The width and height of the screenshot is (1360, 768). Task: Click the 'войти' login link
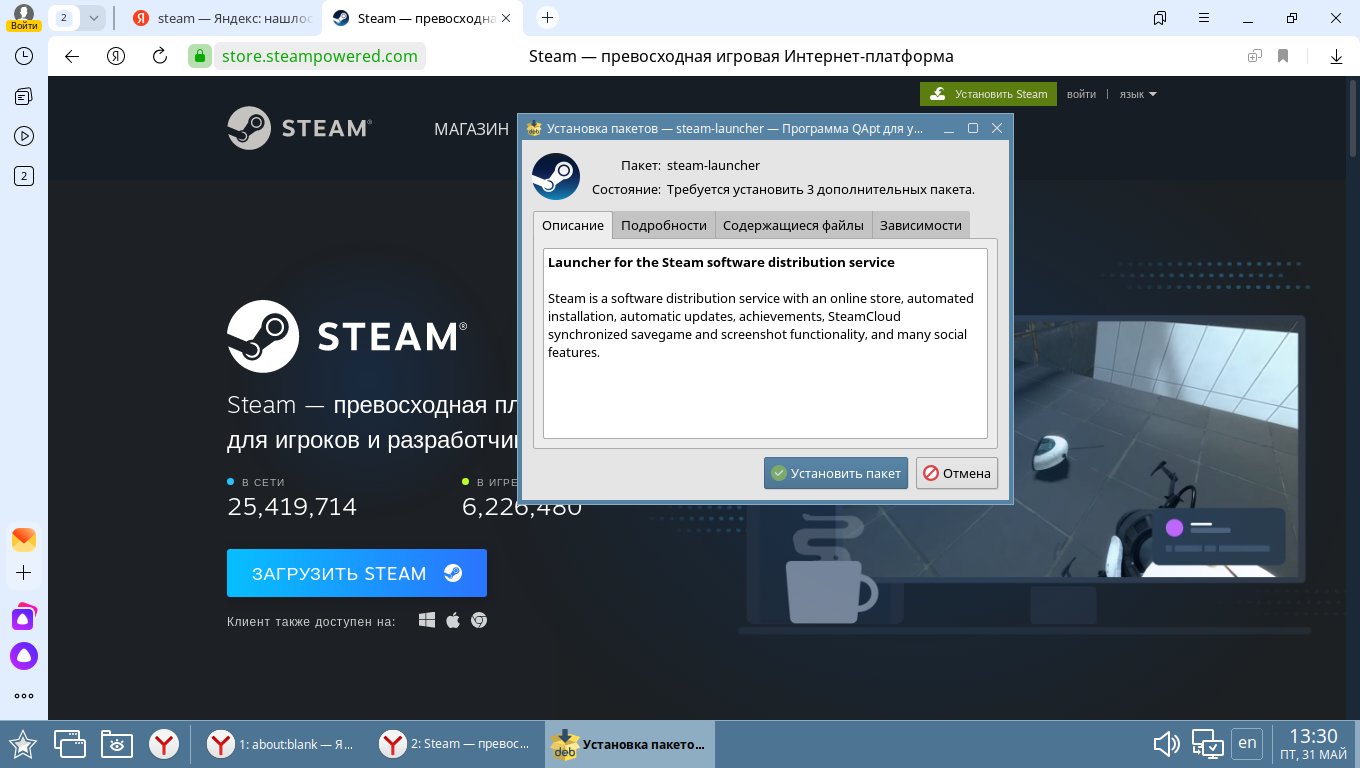(x=1081, y=94)
